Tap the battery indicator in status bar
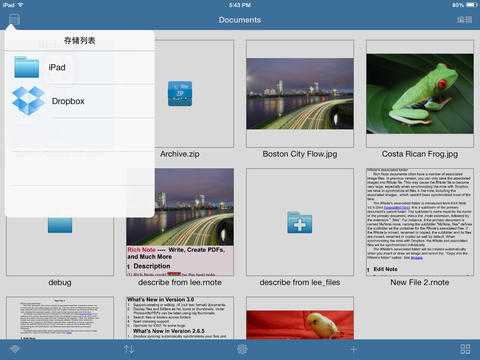This screenshot has height=360, width=480. tap(472, 5)
